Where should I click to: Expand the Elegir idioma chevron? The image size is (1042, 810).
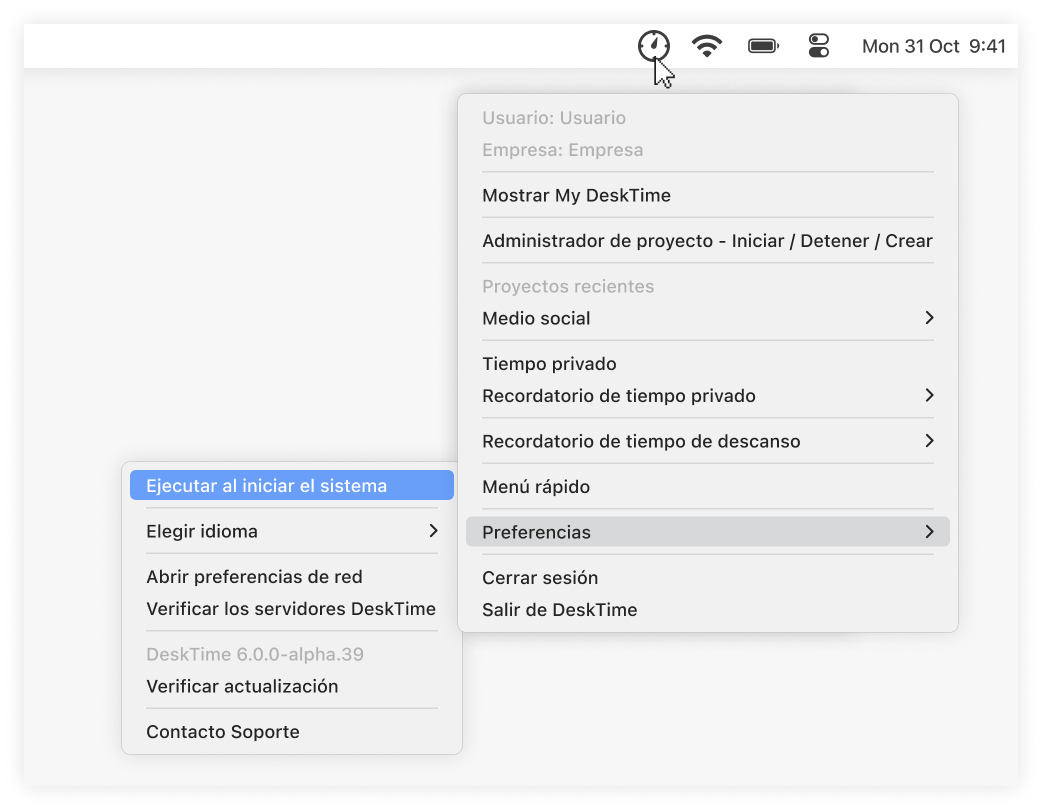(433, 531)
